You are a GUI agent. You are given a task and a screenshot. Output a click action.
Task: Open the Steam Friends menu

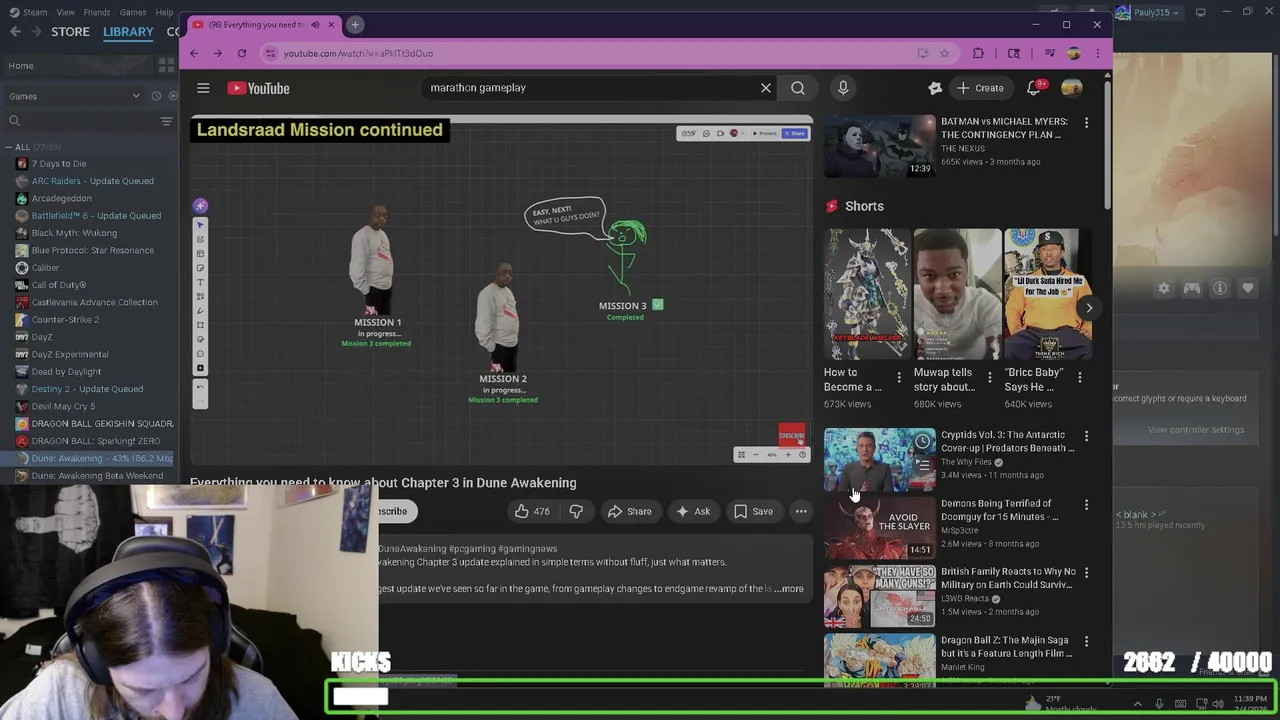click(97, 12)
